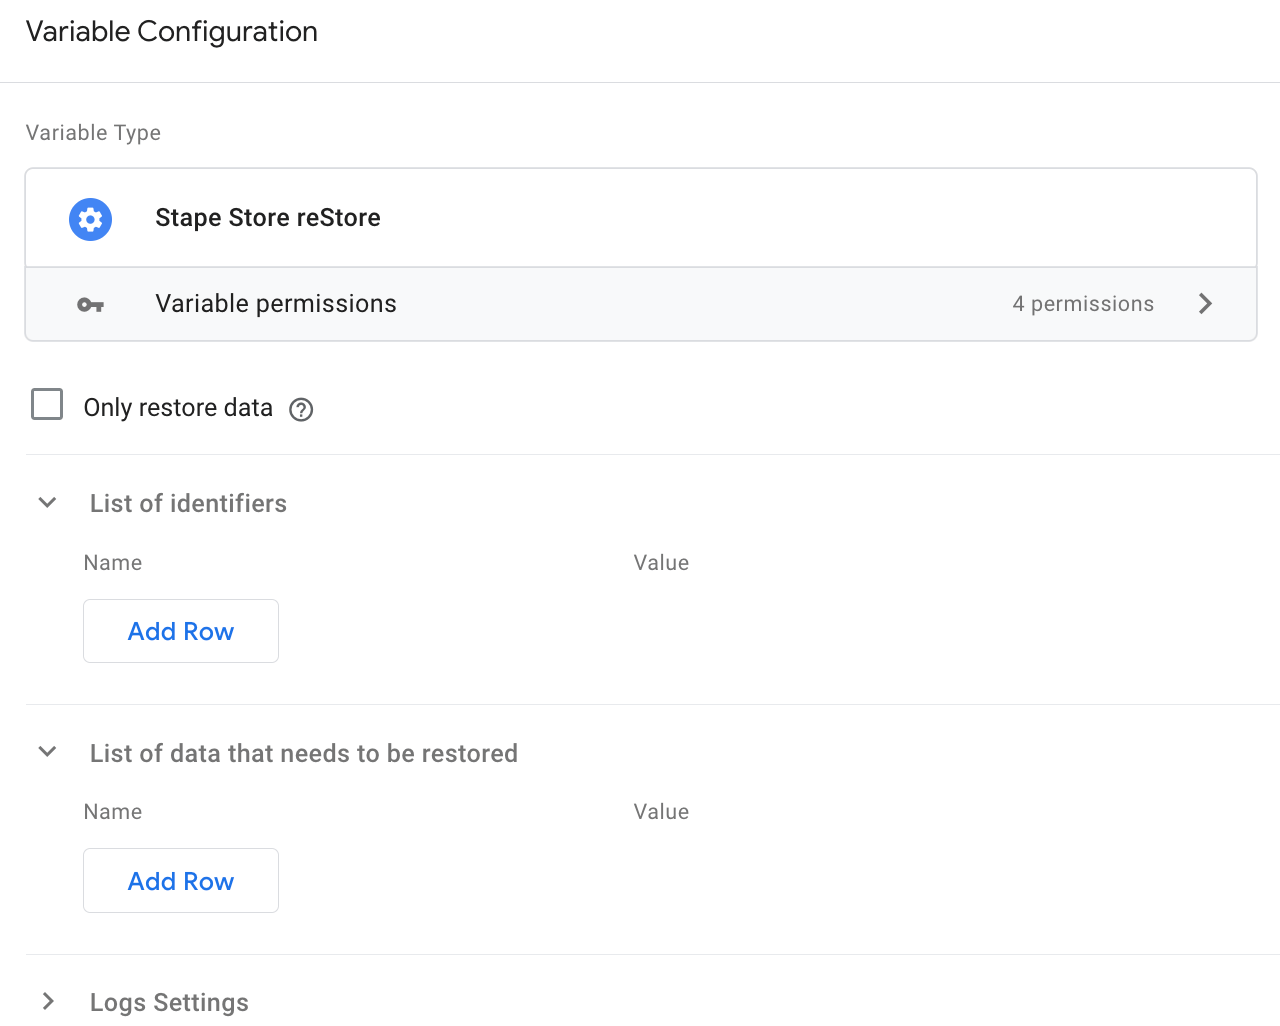Select the Stape Store reStore variable type
Image resolution: width=1280 pixels, height=1026 pixels.
(x=641, y=218)
